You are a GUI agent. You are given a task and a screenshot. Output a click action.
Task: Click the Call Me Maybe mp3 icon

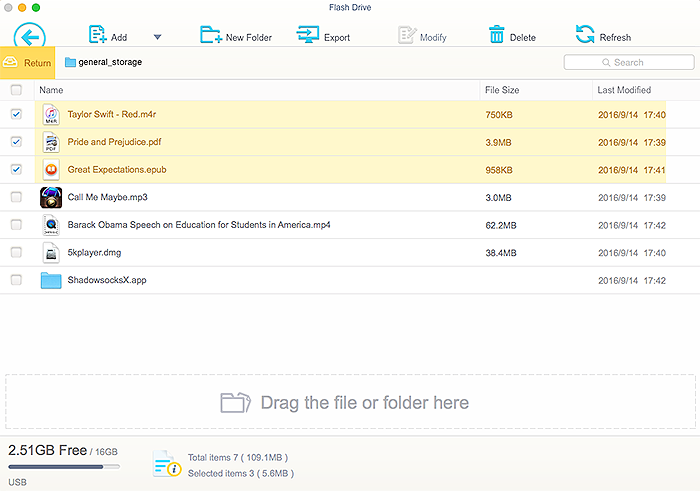click(x=51, y=197)
